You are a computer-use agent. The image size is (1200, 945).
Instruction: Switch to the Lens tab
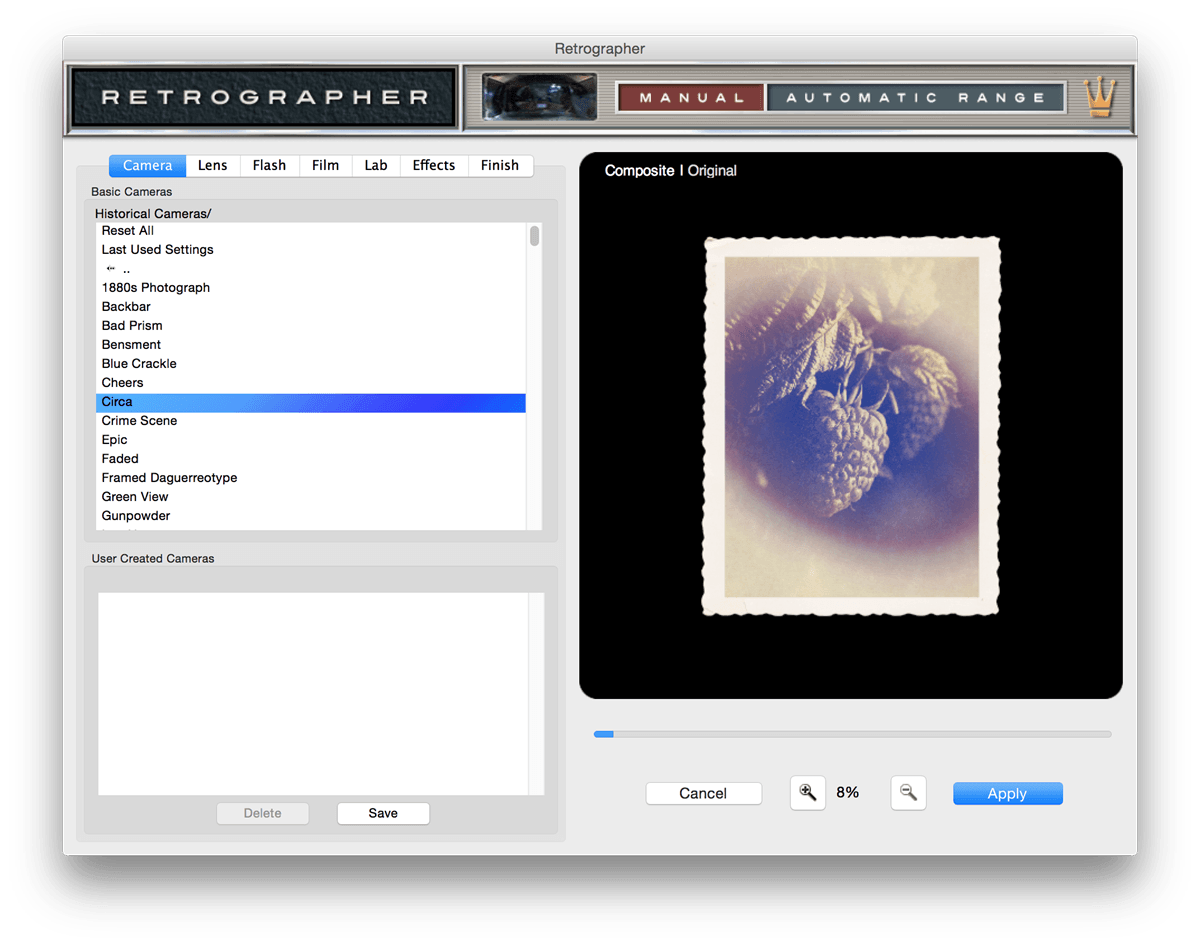coord(212,165)
